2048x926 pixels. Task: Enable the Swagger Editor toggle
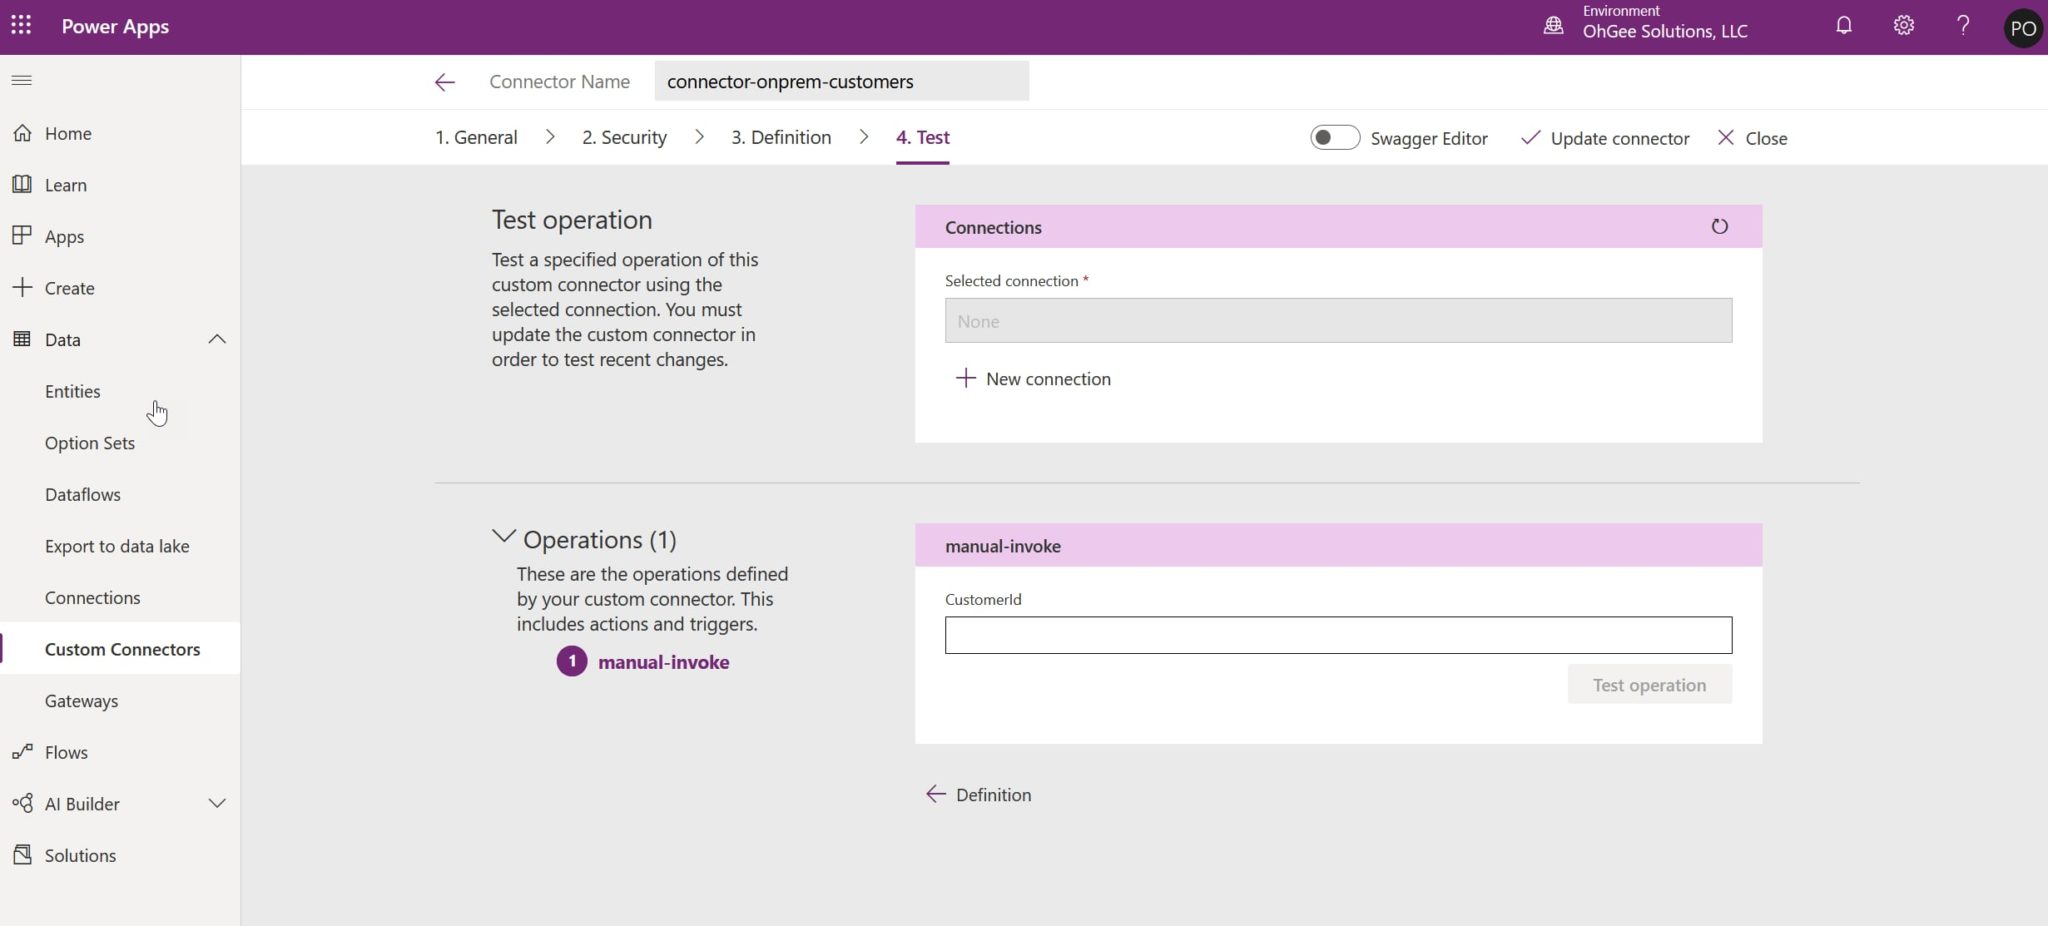point(1334,137)
